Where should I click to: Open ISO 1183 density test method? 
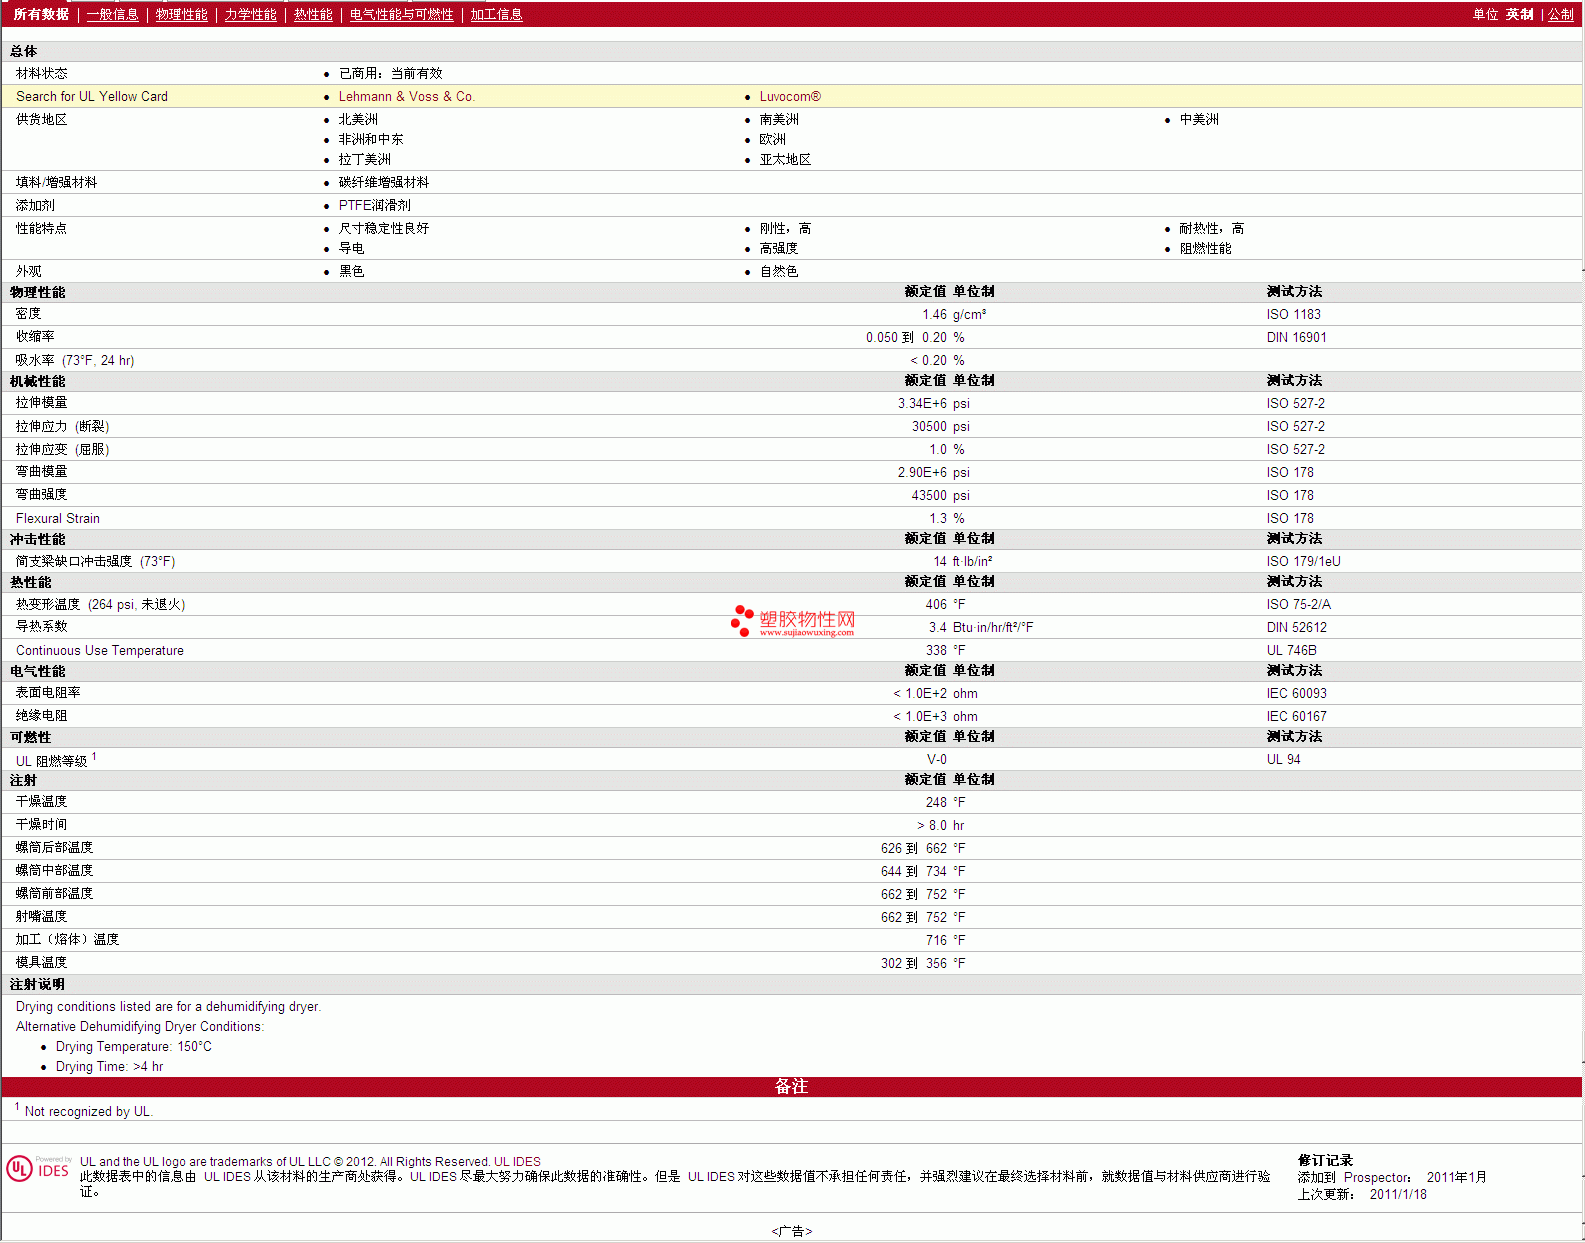pos(1293,314)
